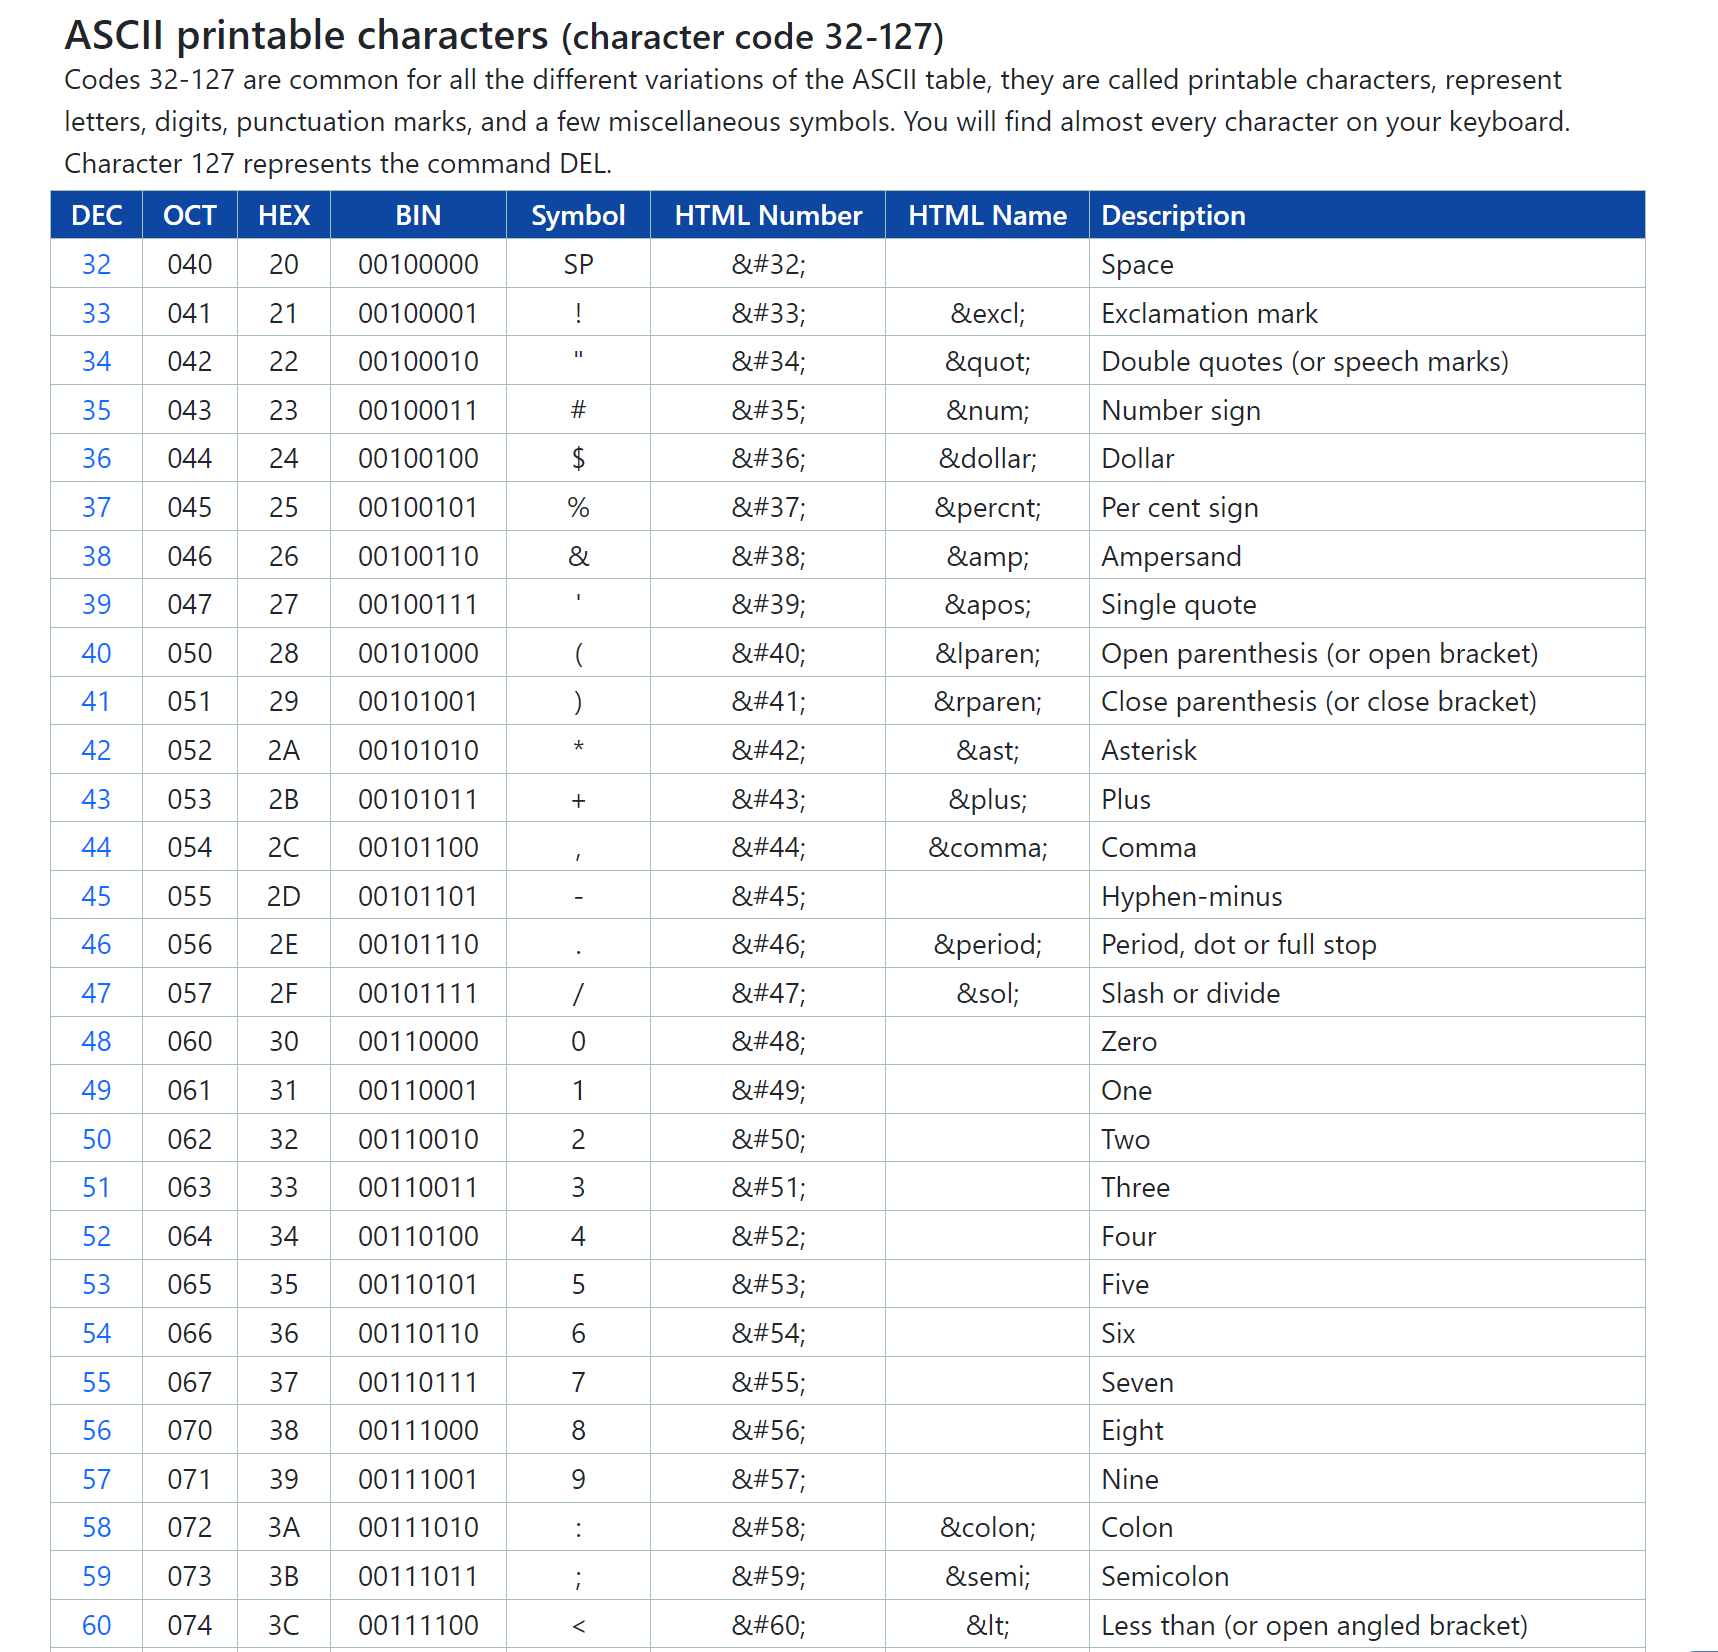Follow the DEC 38 Ampersand link
The width and height of the screenshot is (1718, 1652).
(x=96, y=557)
